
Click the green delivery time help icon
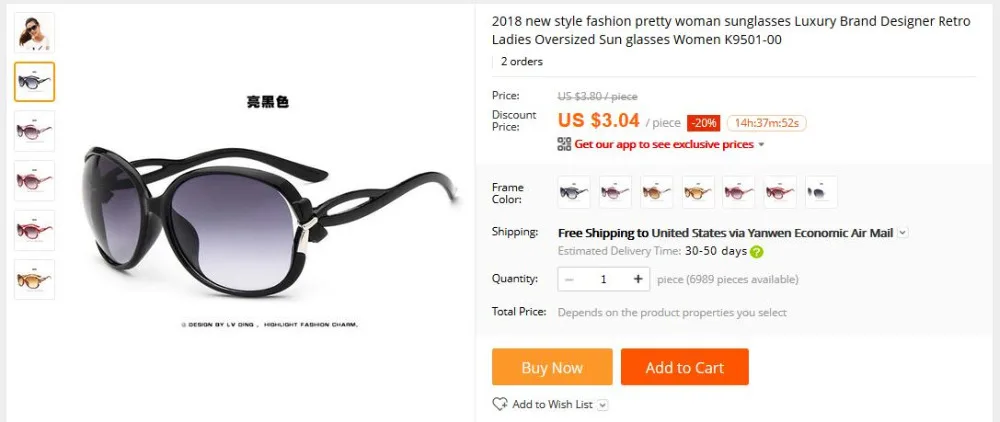coord(756,251)
